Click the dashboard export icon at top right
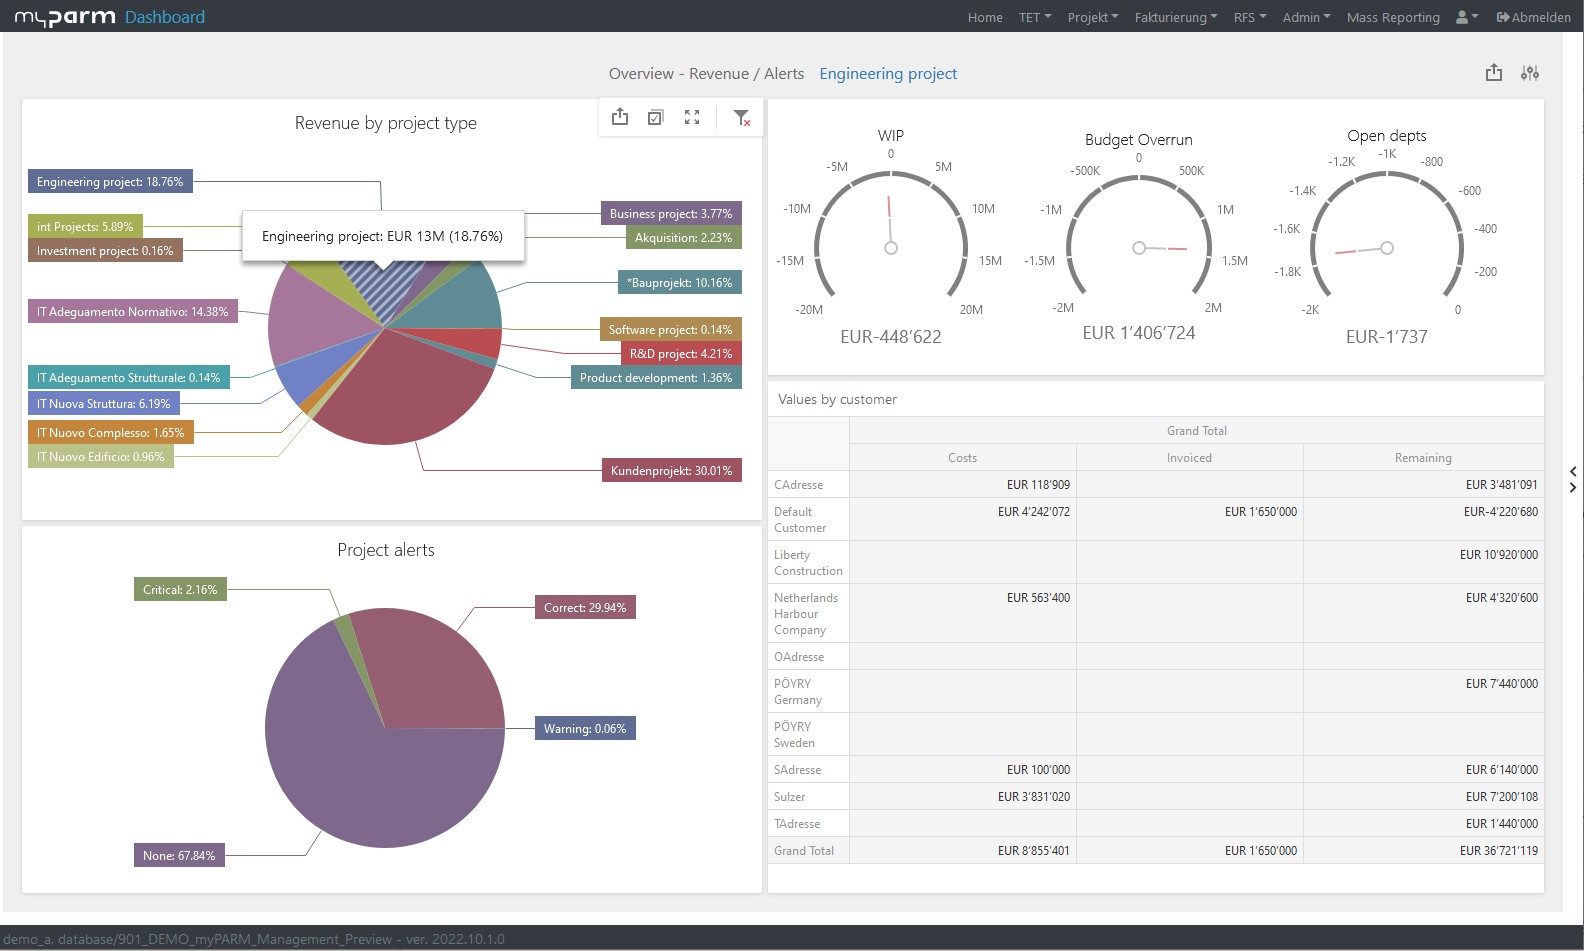This screenshot has height=951, width=1584. click(x=1493, y=73)
